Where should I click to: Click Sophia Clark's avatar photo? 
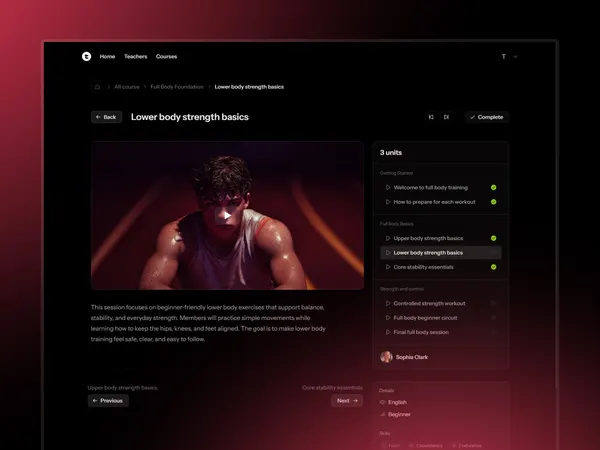click(x=386, y=357)
